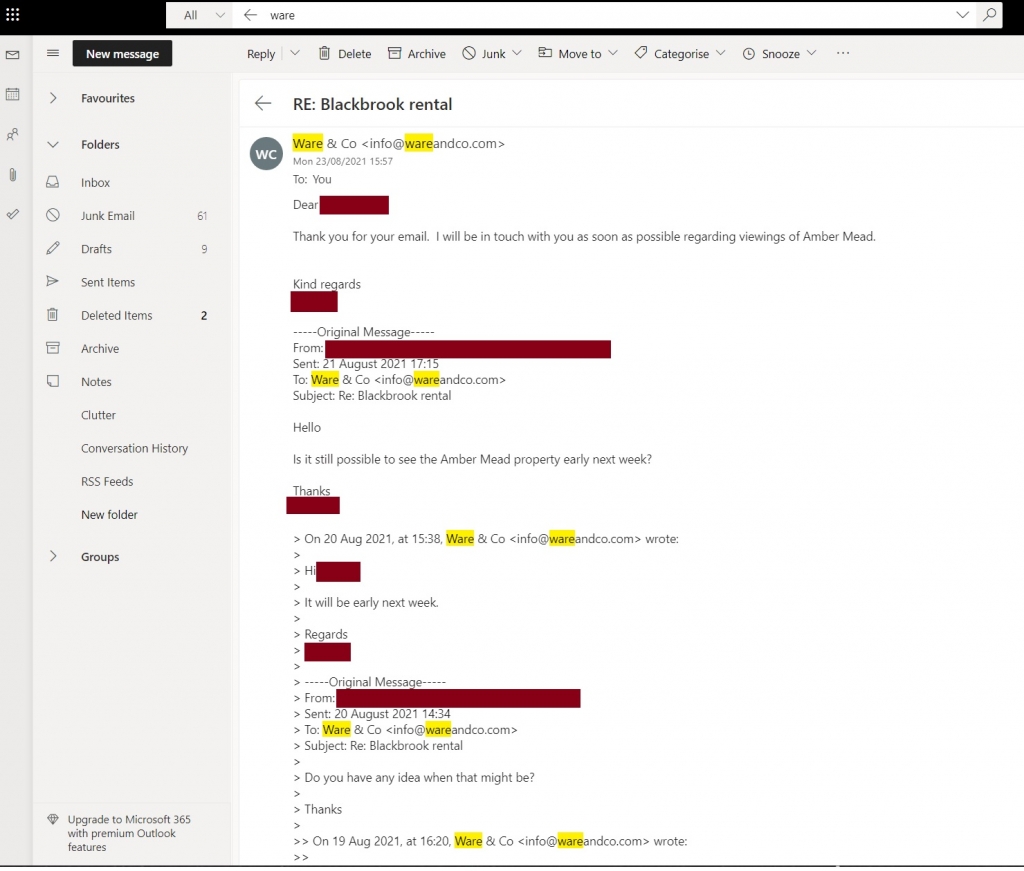
Task: Open the To Do checkmark icon
Action: coord(13,214)
